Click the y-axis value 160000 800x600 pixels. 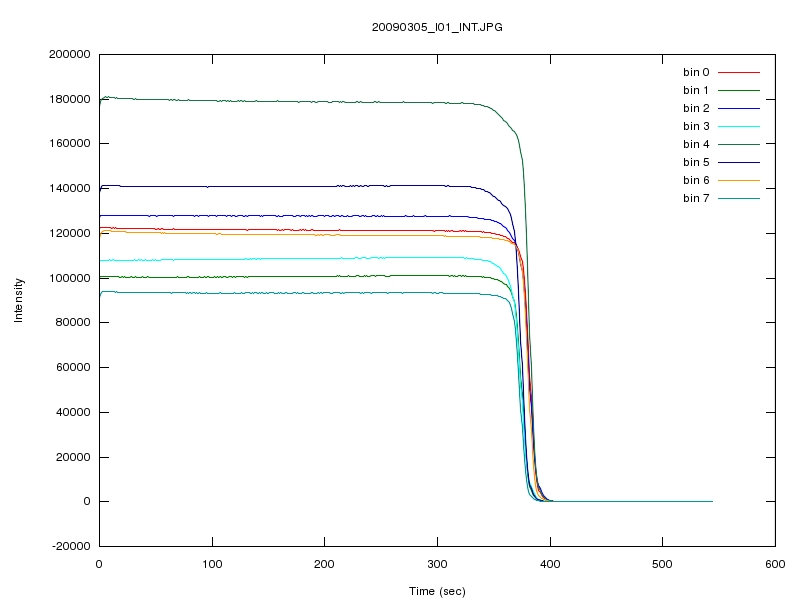(69, 143)
